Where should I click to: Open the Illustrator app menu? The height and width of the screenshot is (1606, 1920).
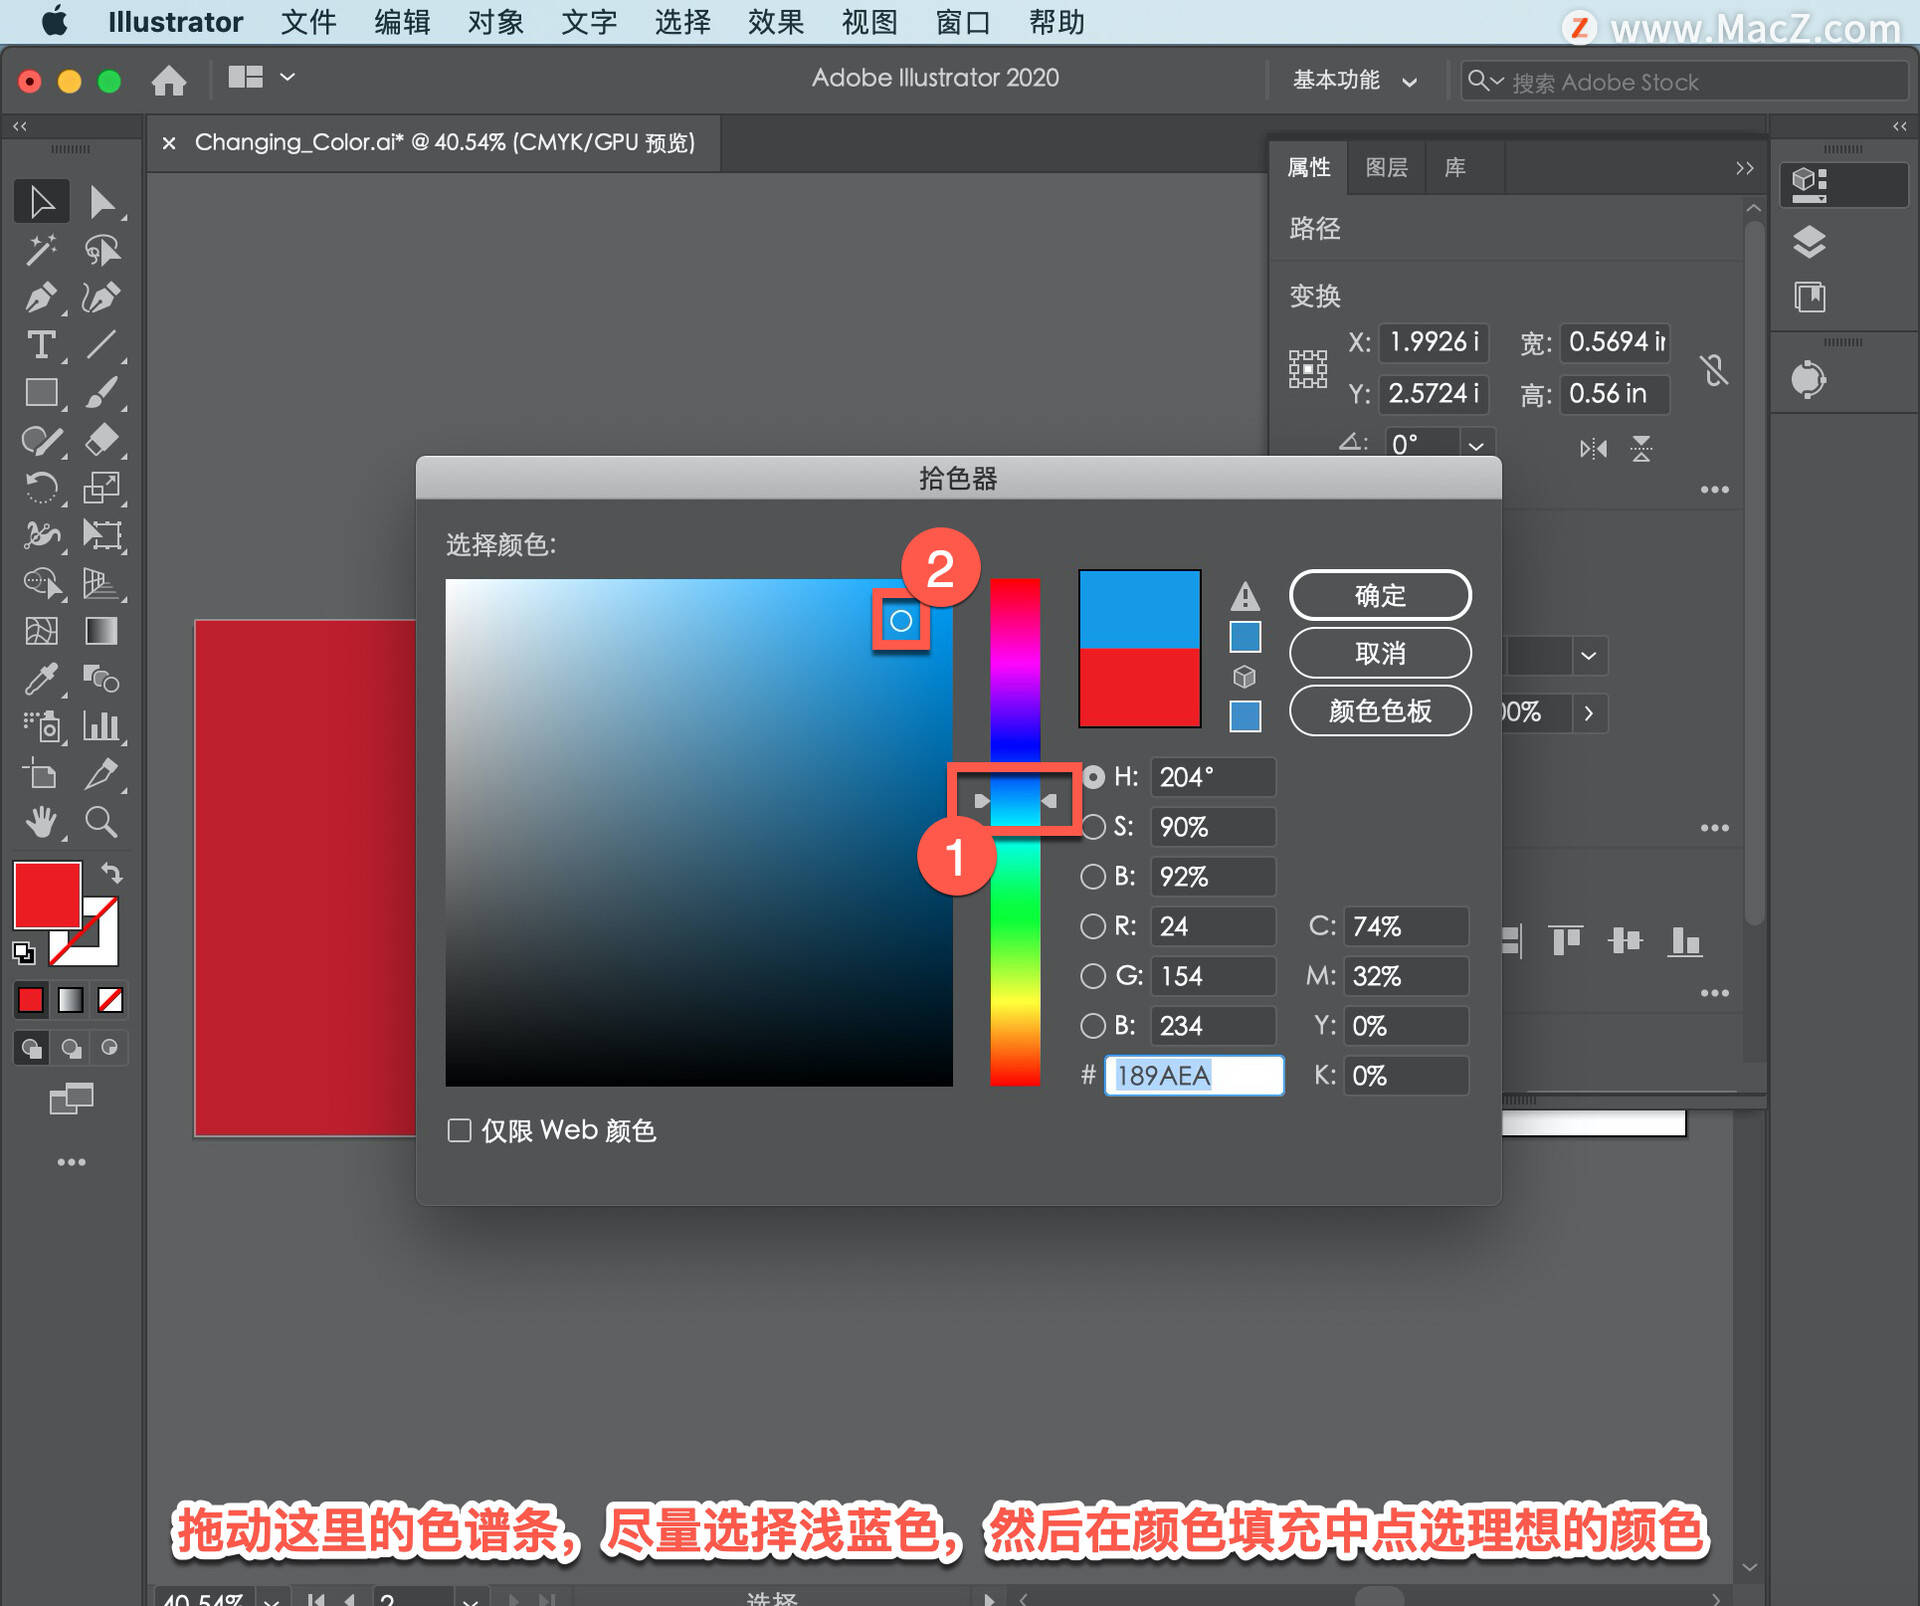(x=175, y=22)
